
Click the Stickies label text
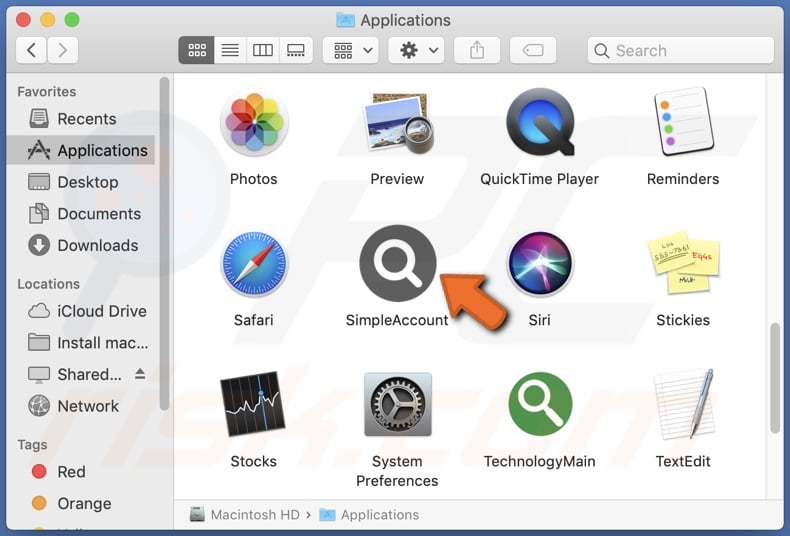click(683, 320)
